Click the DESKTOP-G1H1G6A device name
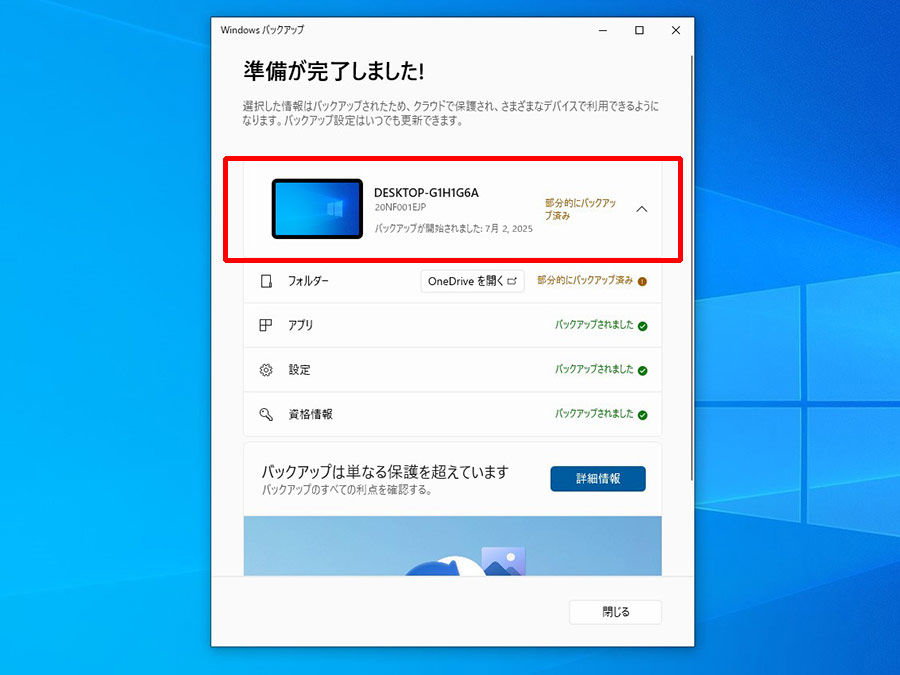900x675 pixels. click(x=426, y=193)
